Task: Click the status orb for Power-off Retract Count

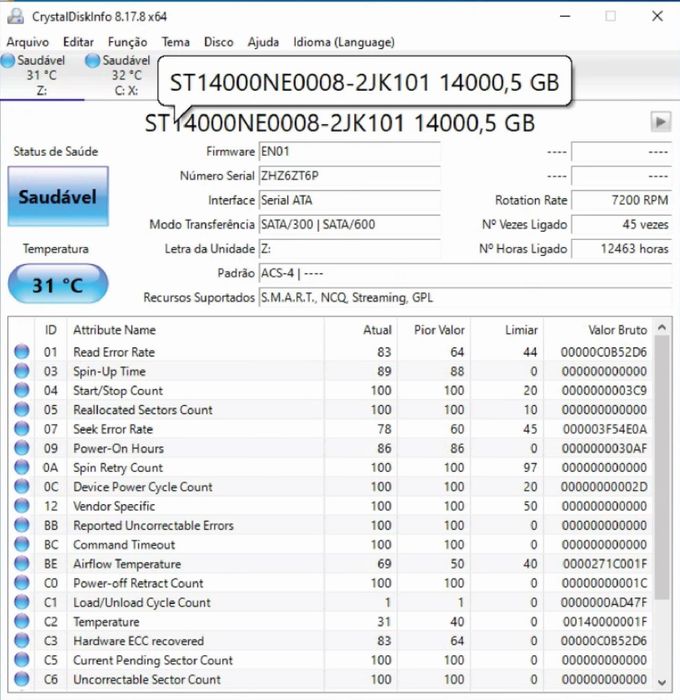Action: click(21, 583)
